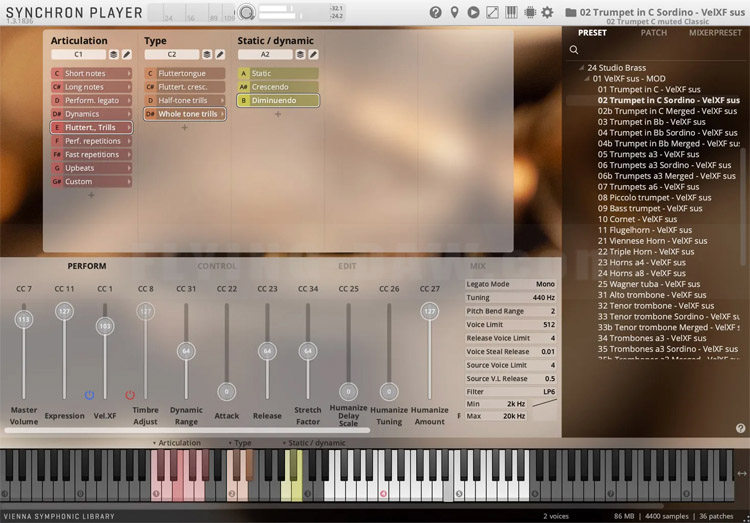This screenshot has width=750, height=523.
Task: Expand the Perform. legato articulation
Action: [129, 100]
